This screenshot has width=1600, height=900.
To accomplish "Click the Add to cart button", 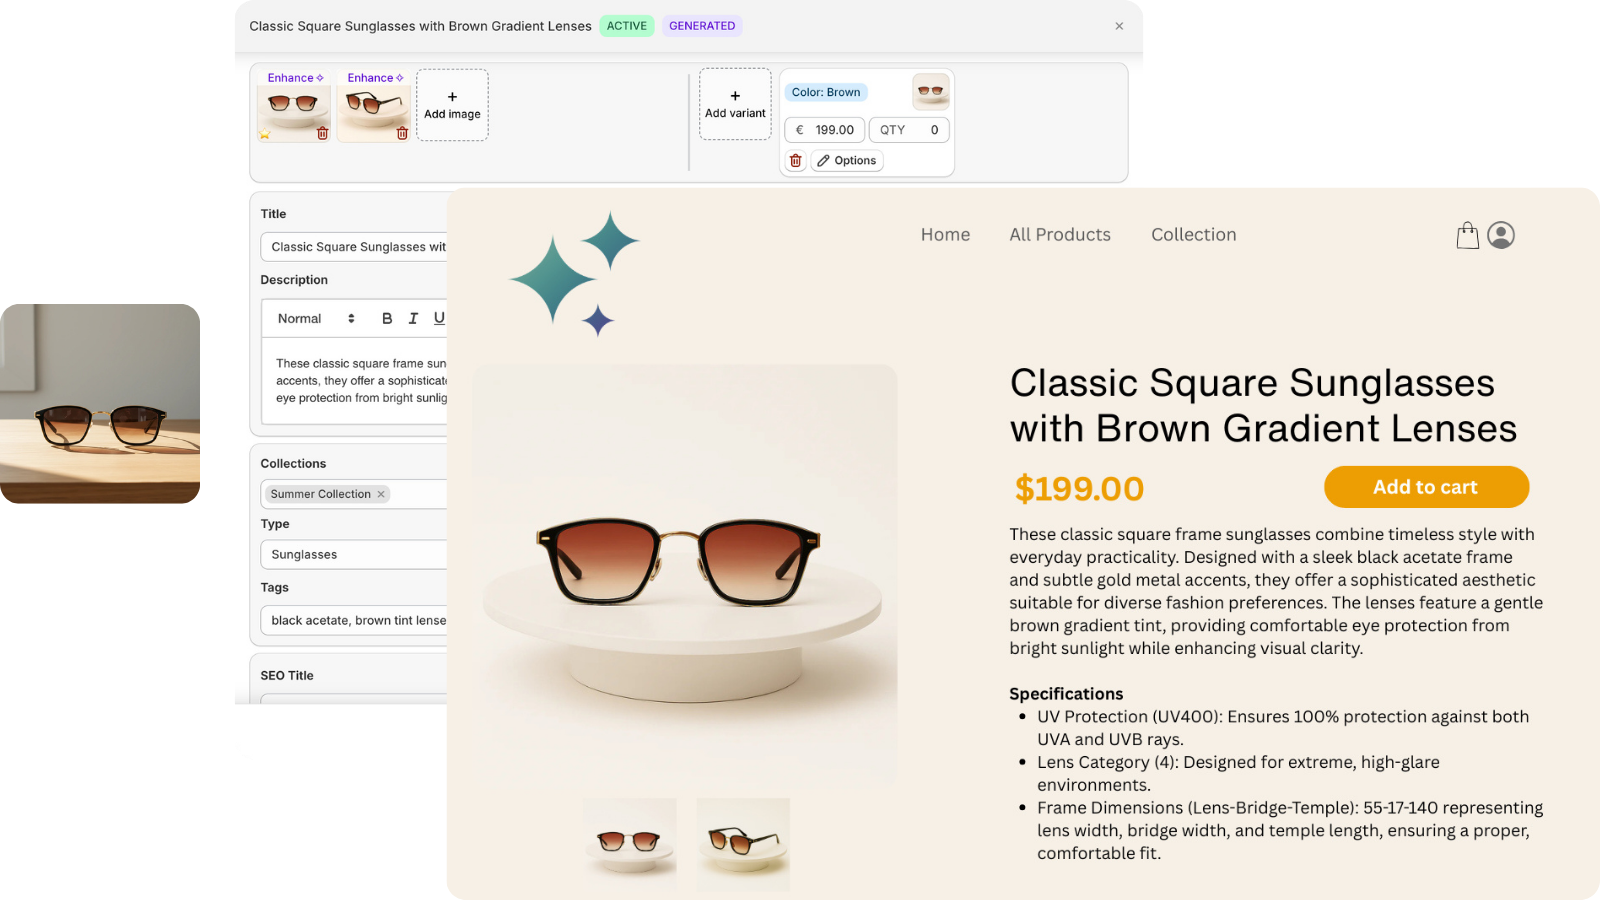I will pos(1426,487).
